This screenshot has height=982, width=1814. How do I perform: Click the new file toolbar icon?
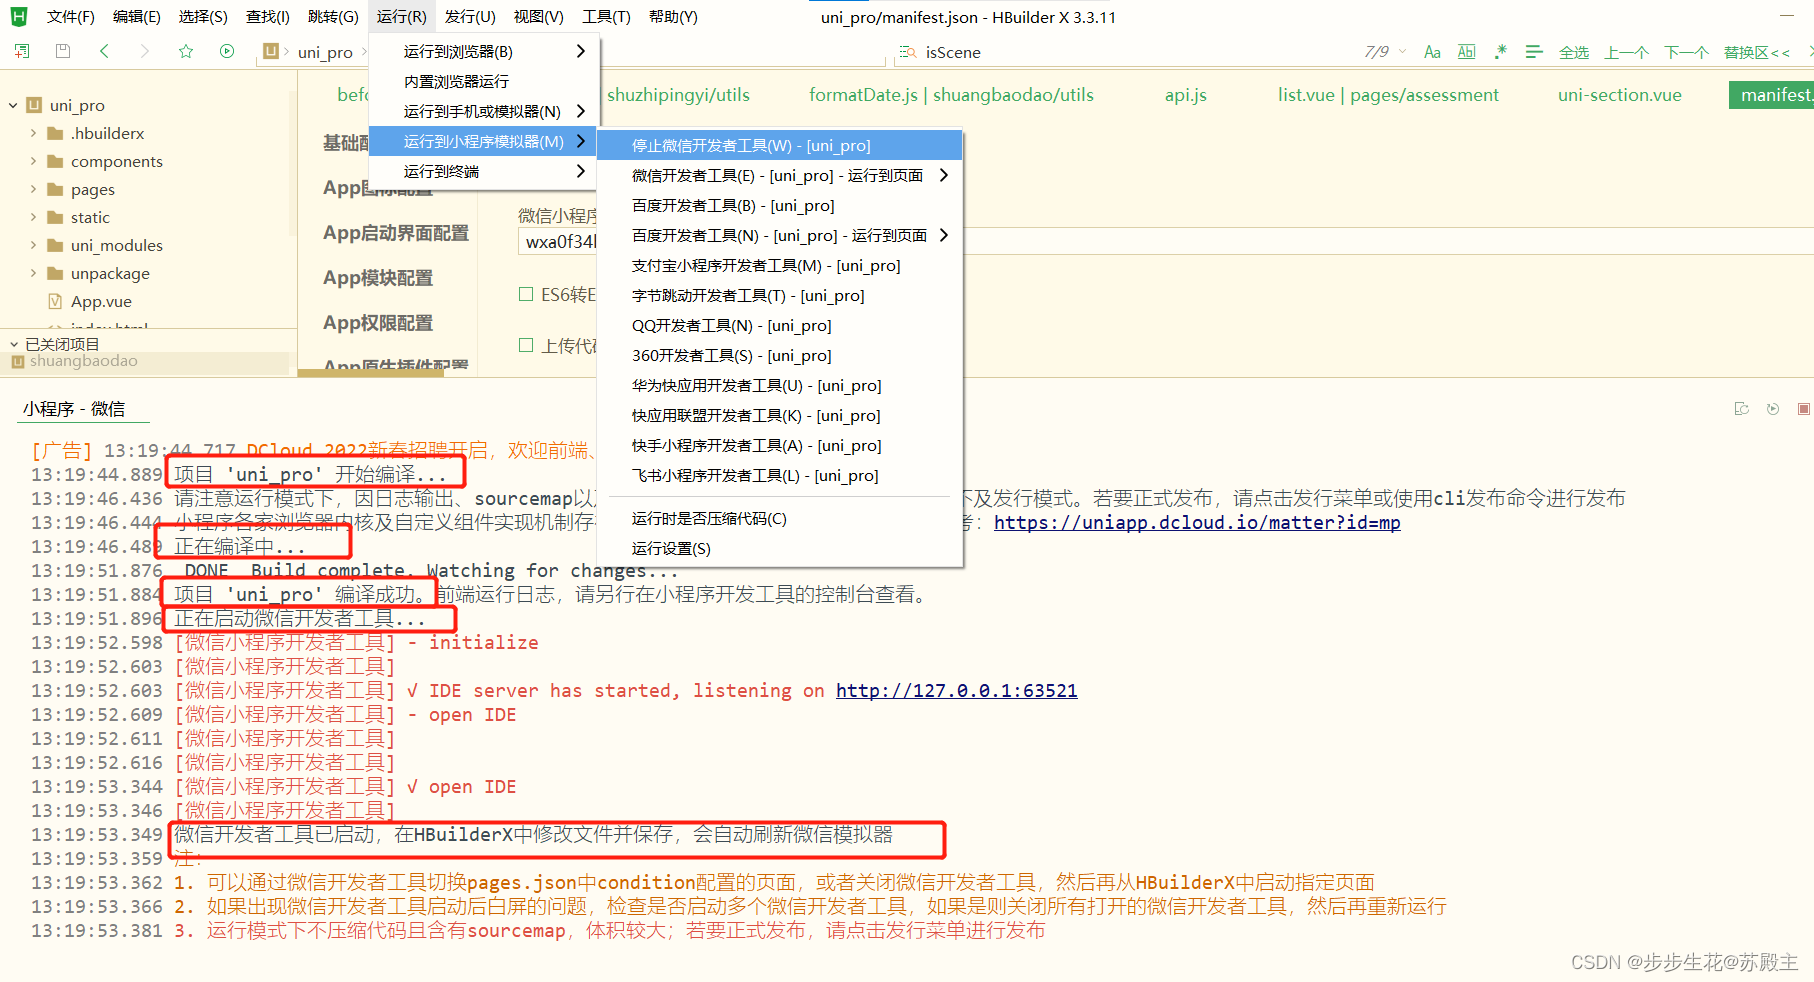21,51
